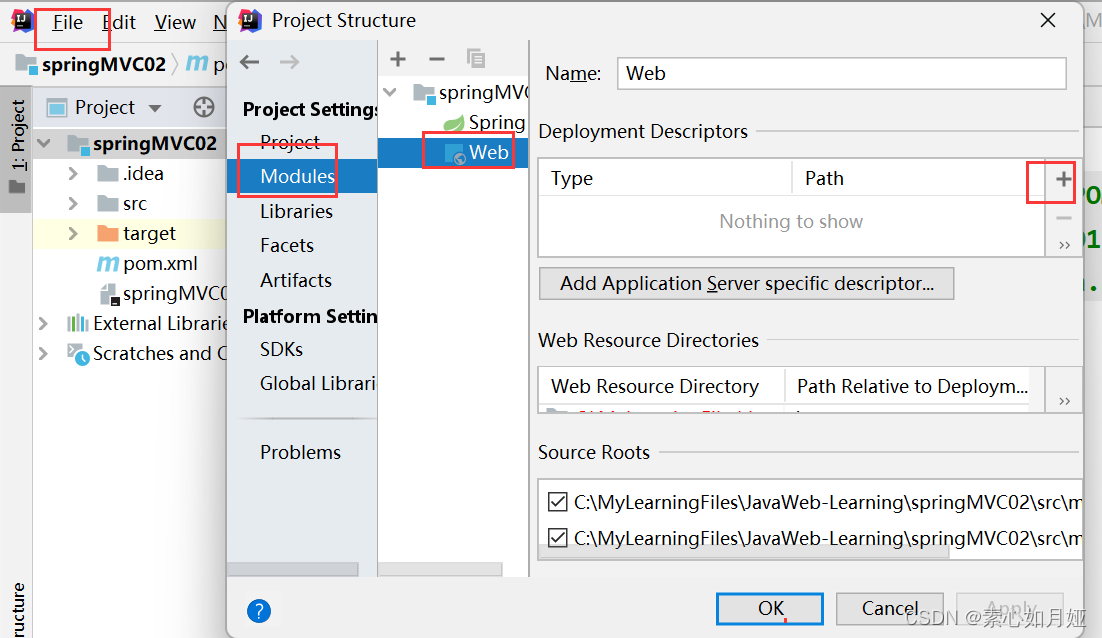Image resolution: width=1102 pixels, height=638 pixels.
Task: Select the Web facet in module tree
Action: [x=488, y=152]
